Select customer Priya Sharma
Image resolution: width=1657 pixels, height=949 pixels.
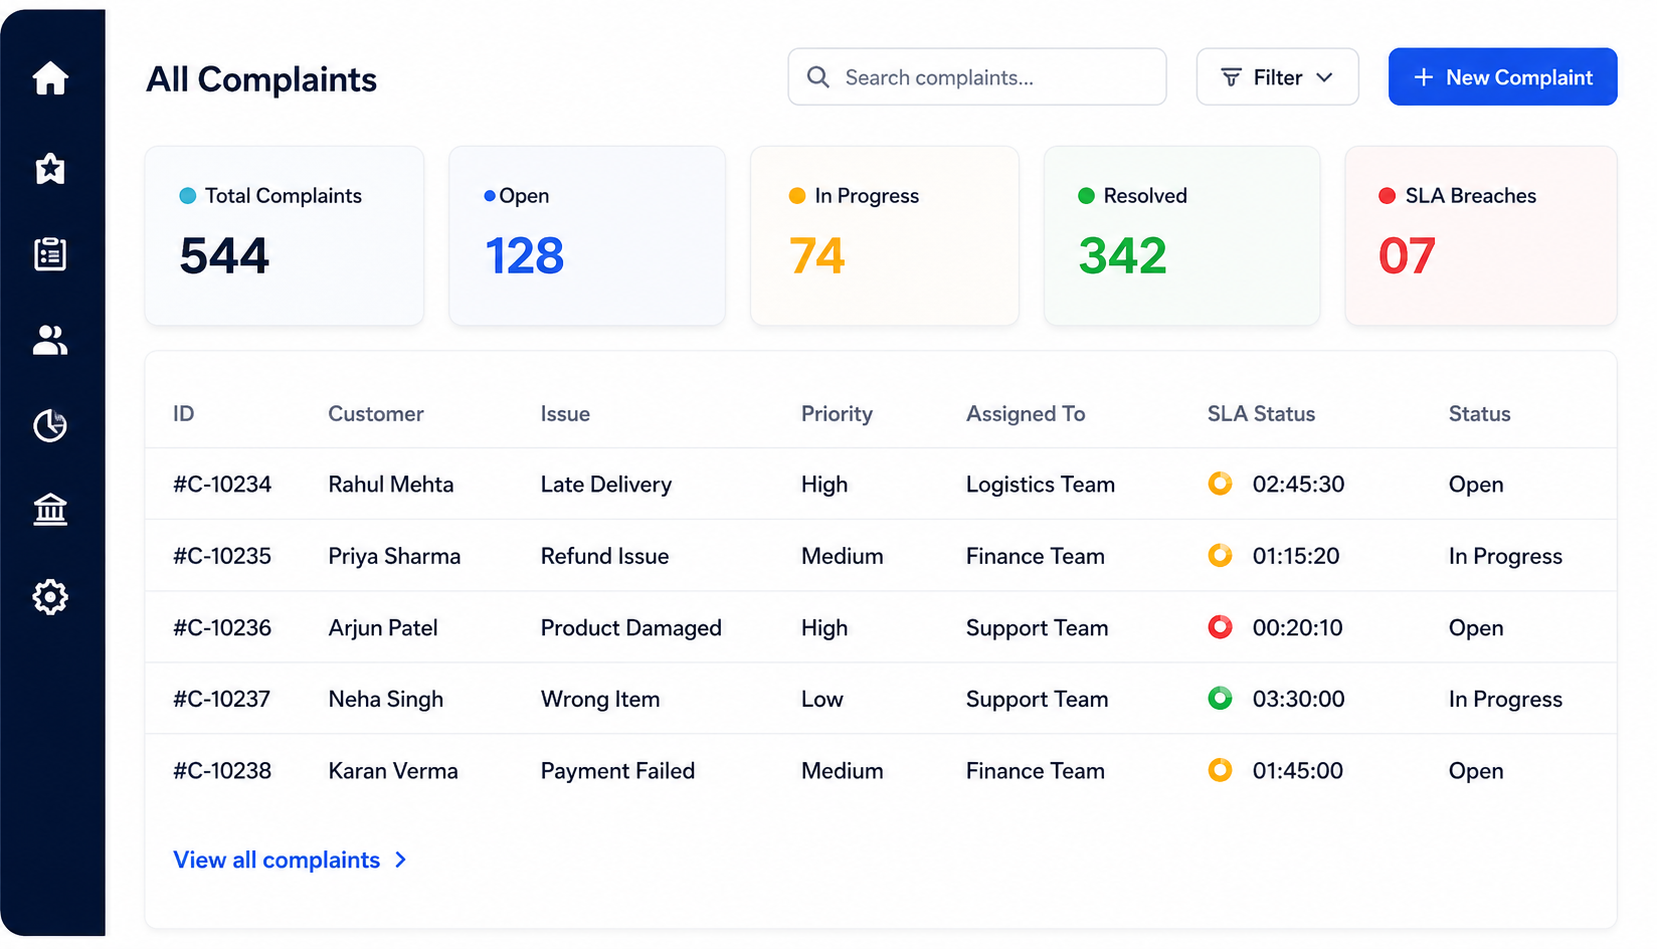(x=394, y=556)
